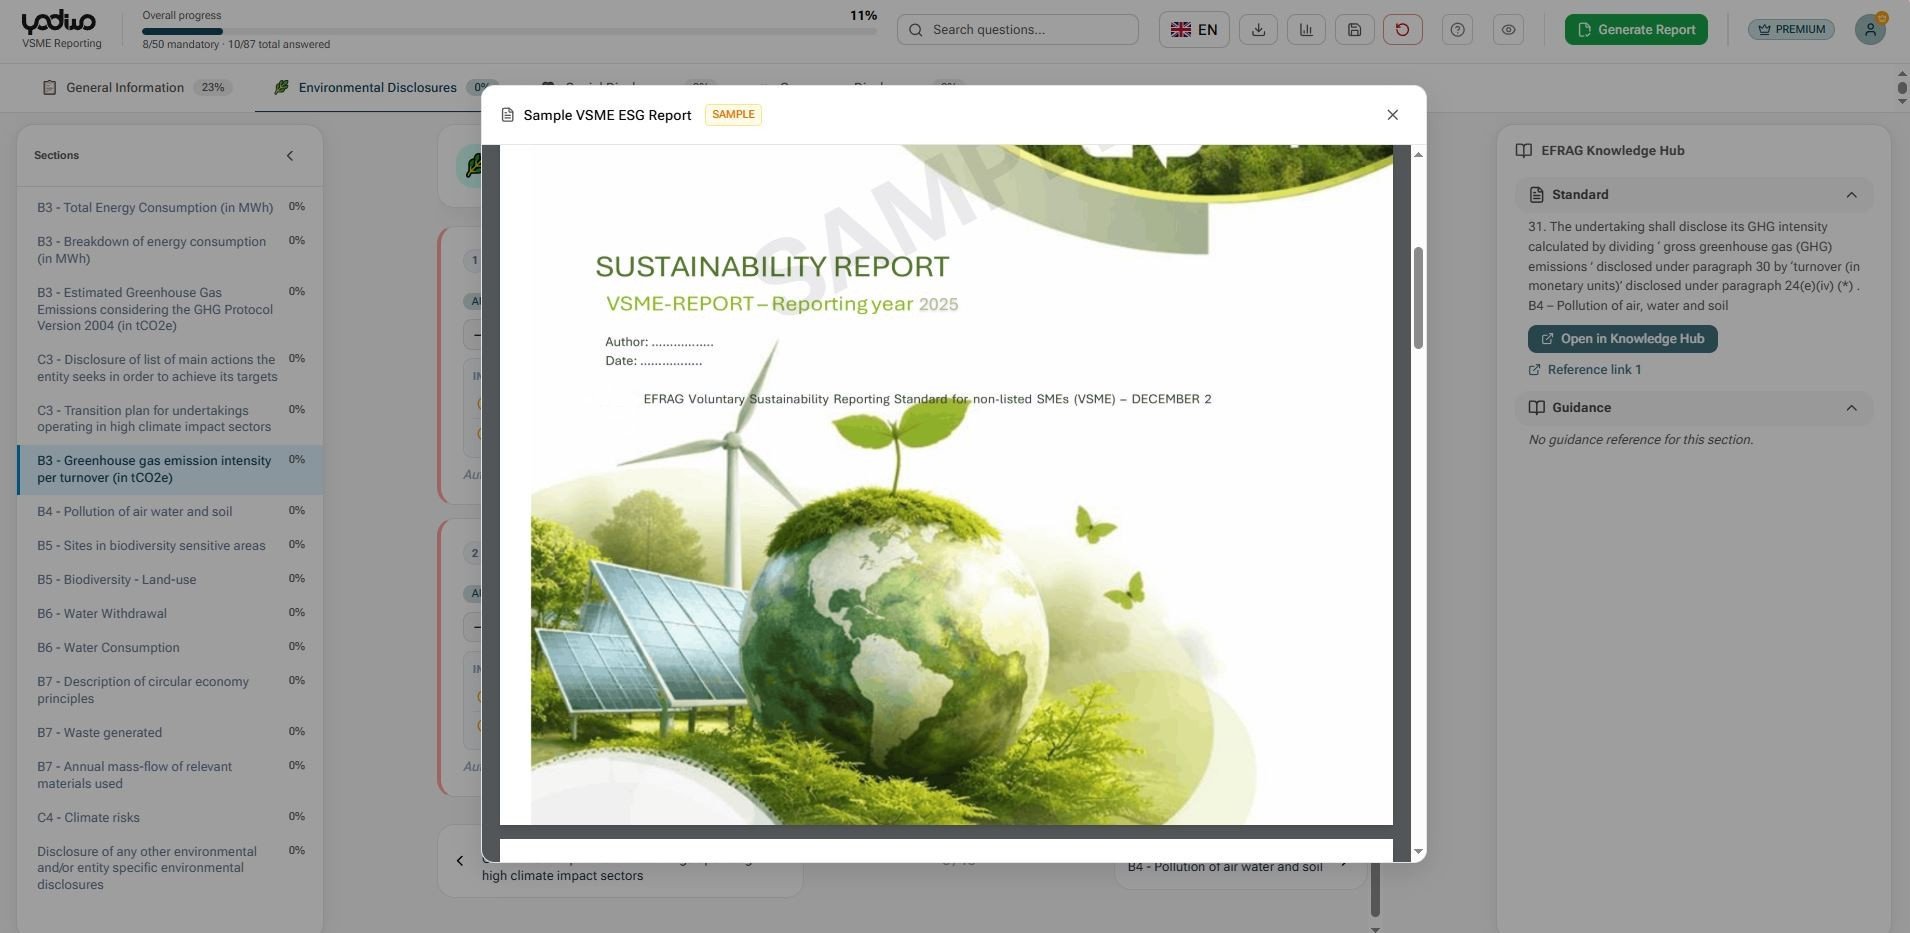The width and height of the screenshot is (1910, 933).
Task: Open the user avatar menu
Action: [x=1870, y=30]
